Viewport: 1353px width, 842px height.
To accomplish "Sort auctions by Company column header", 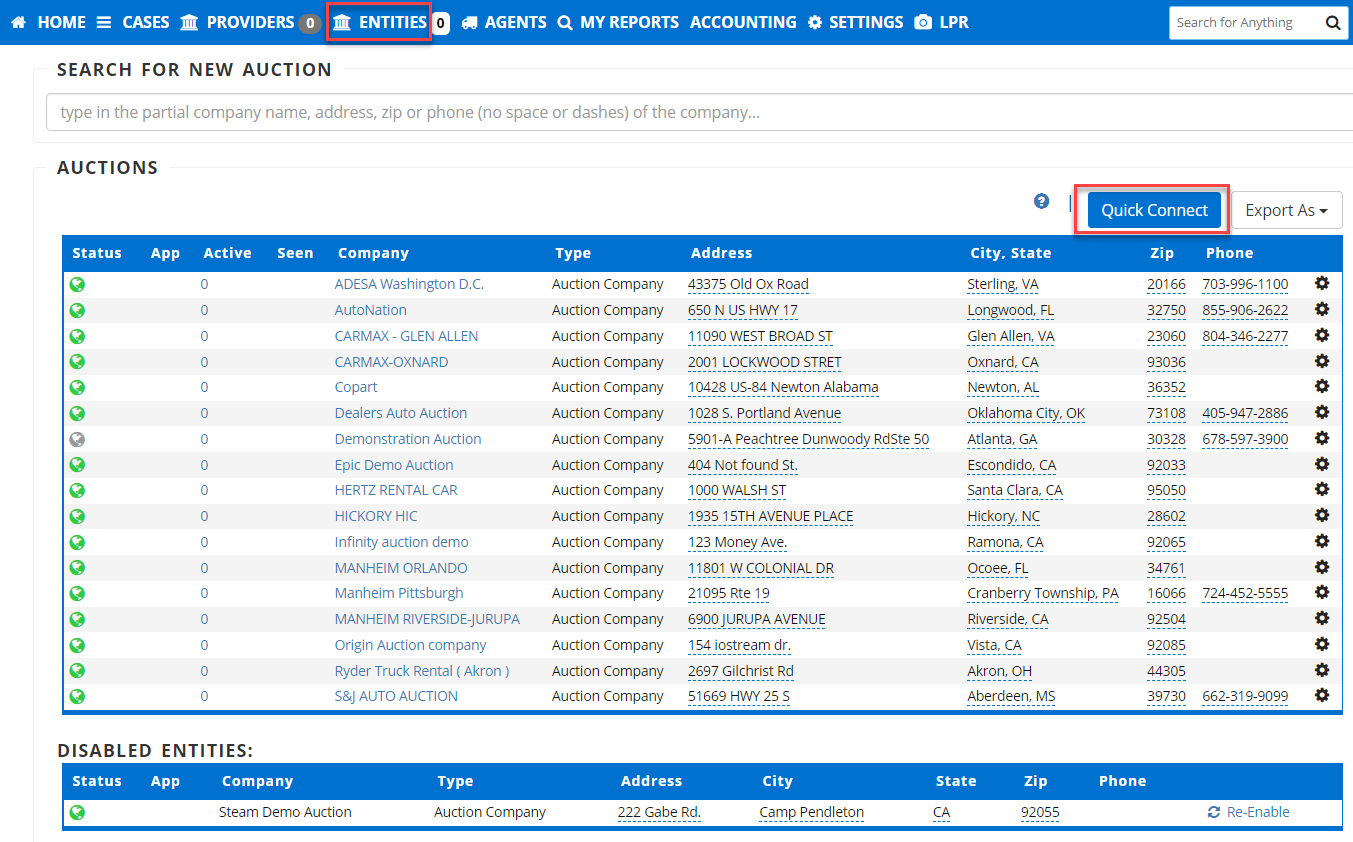I will (373, 253).
